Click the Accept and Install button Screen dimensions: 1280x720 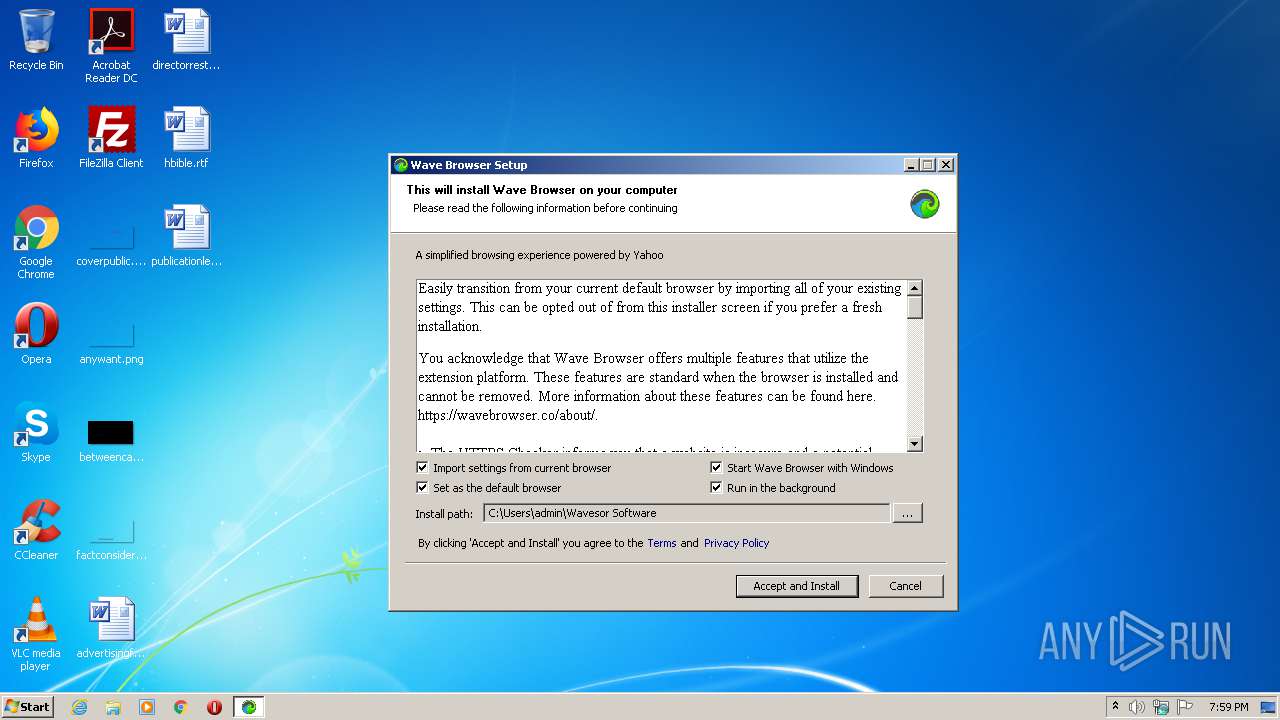coord(797,586)
